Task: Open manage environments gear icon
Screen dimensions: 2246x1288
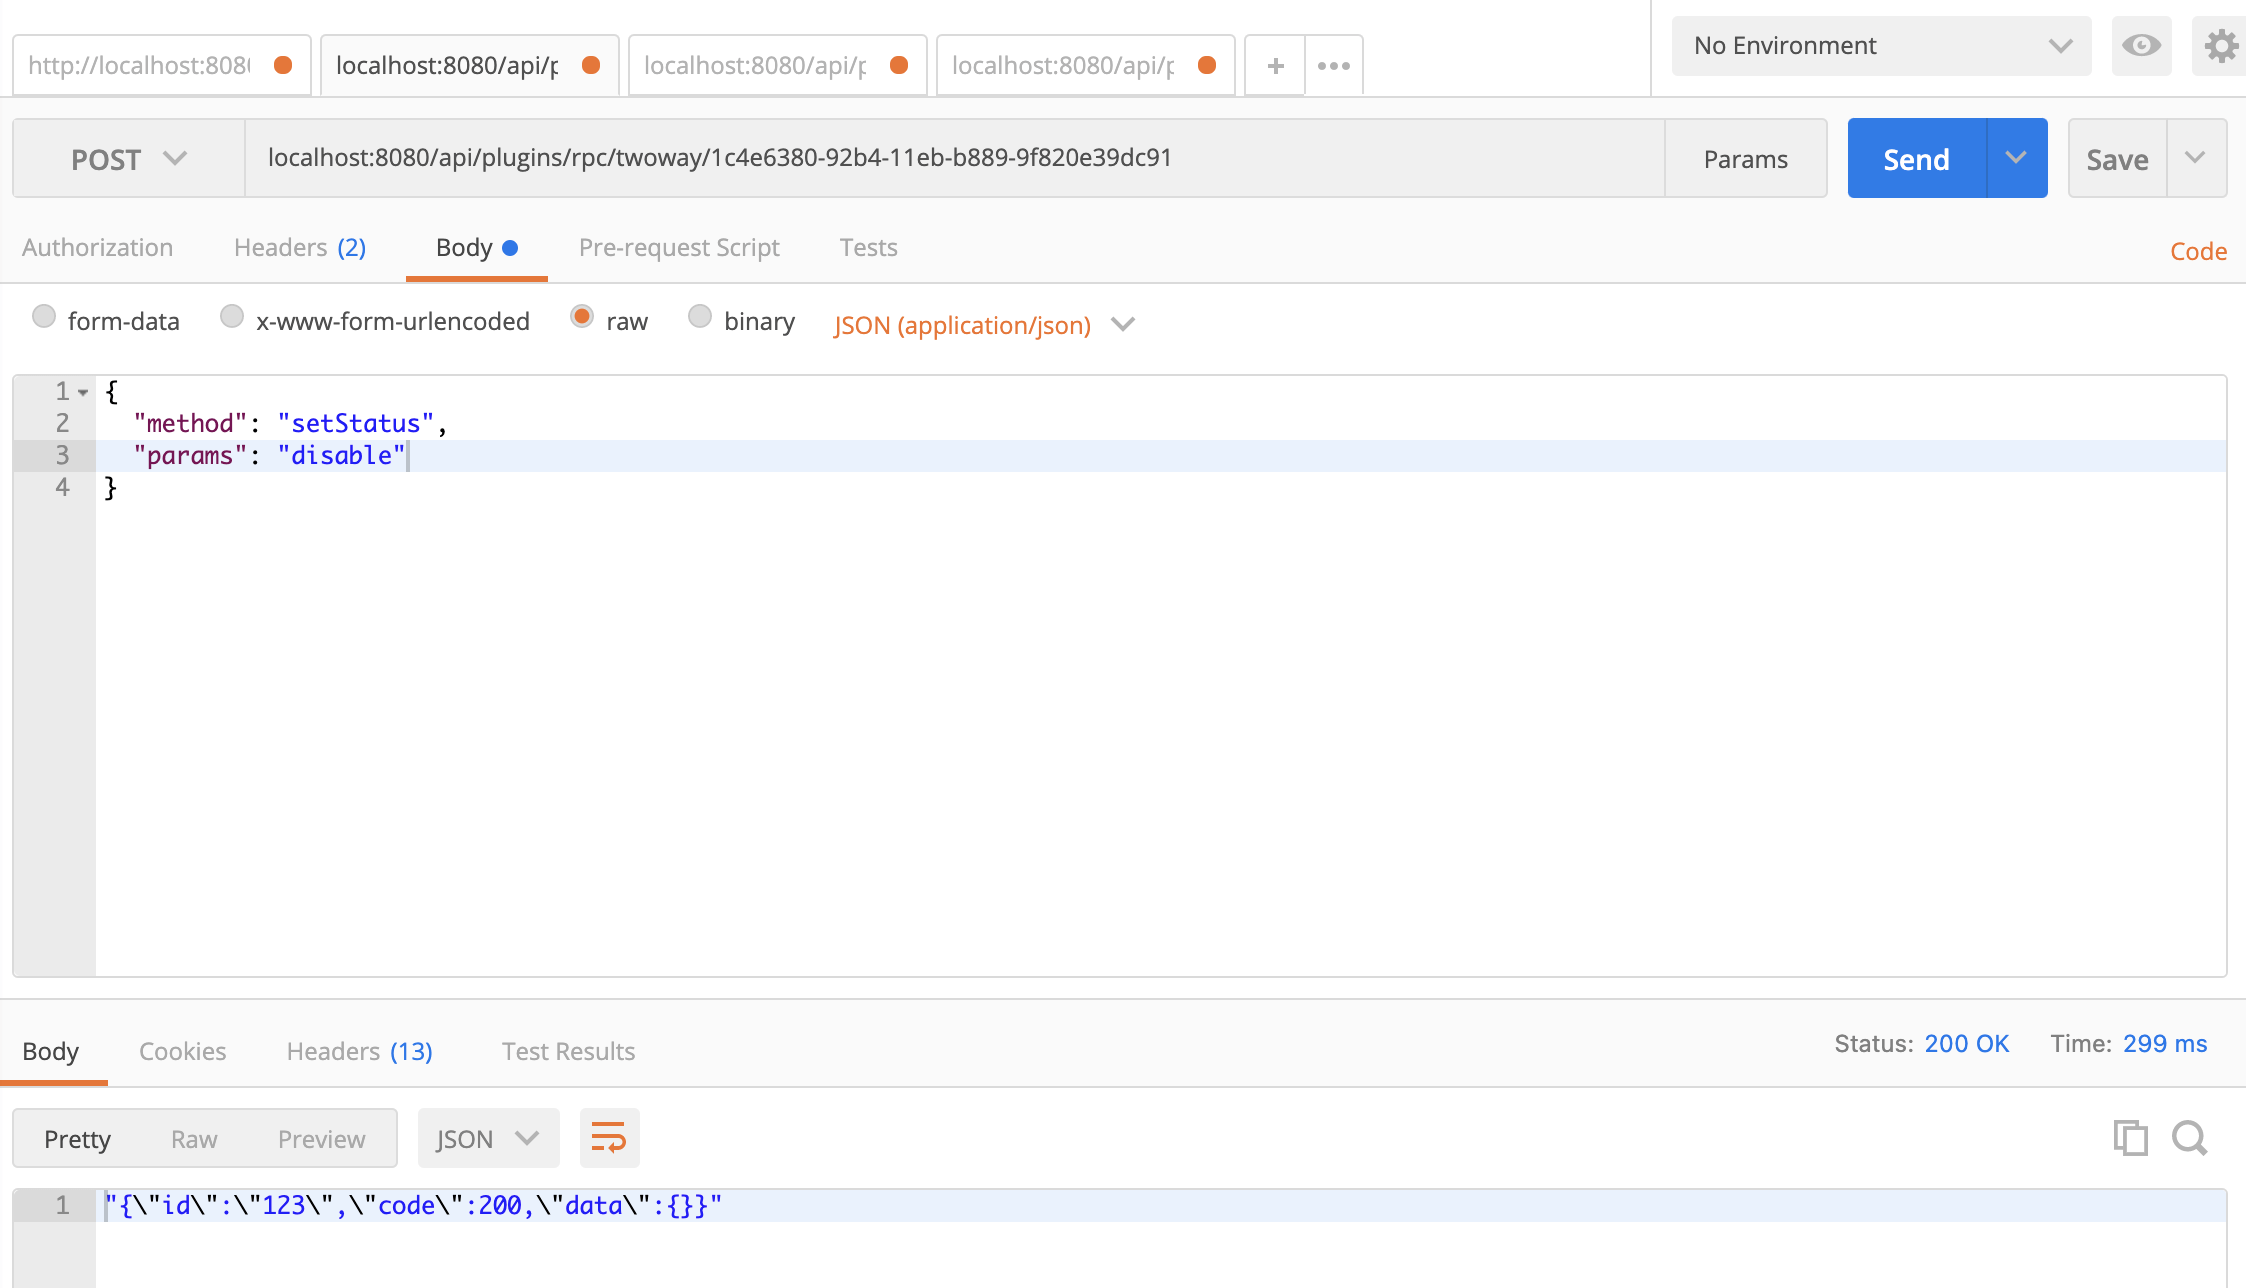Action: 2220,46
